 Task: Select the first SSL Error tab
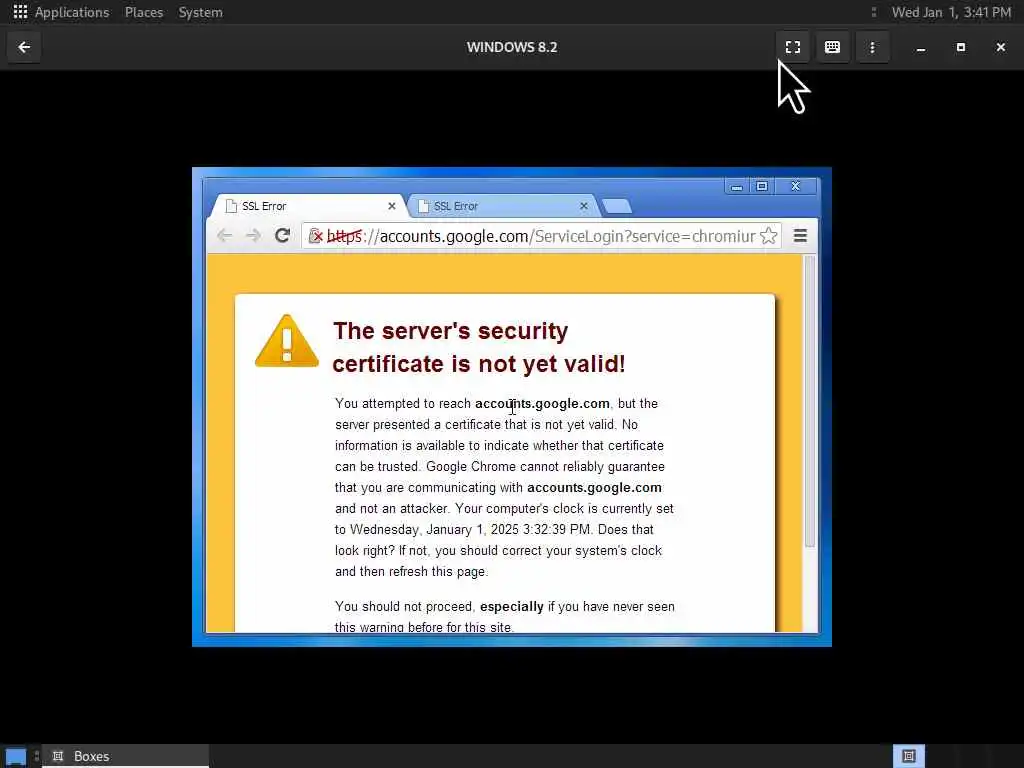click(x=307, y=206)
